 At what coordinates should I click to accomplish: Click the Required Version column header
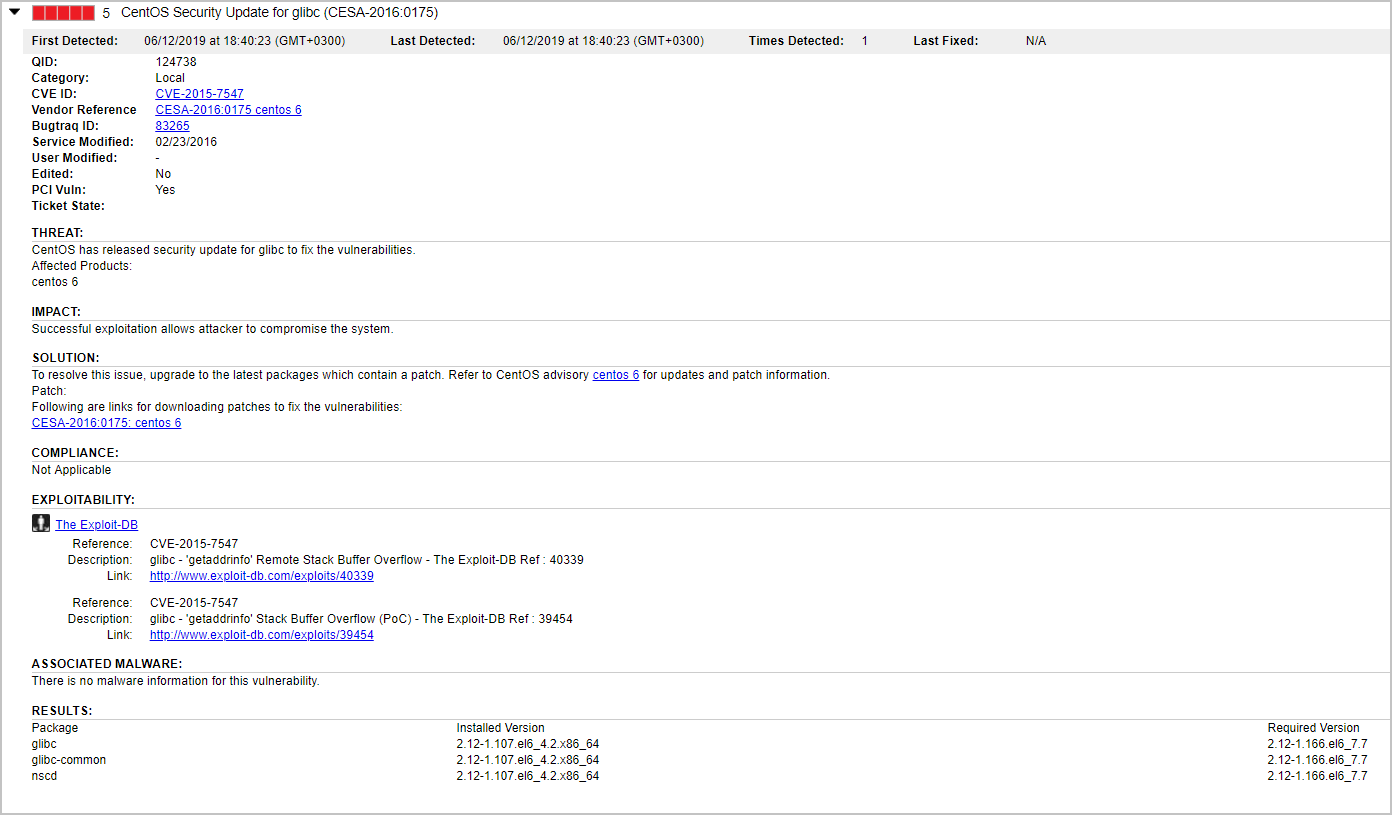pyautogui.click(x=1314, y=728)
